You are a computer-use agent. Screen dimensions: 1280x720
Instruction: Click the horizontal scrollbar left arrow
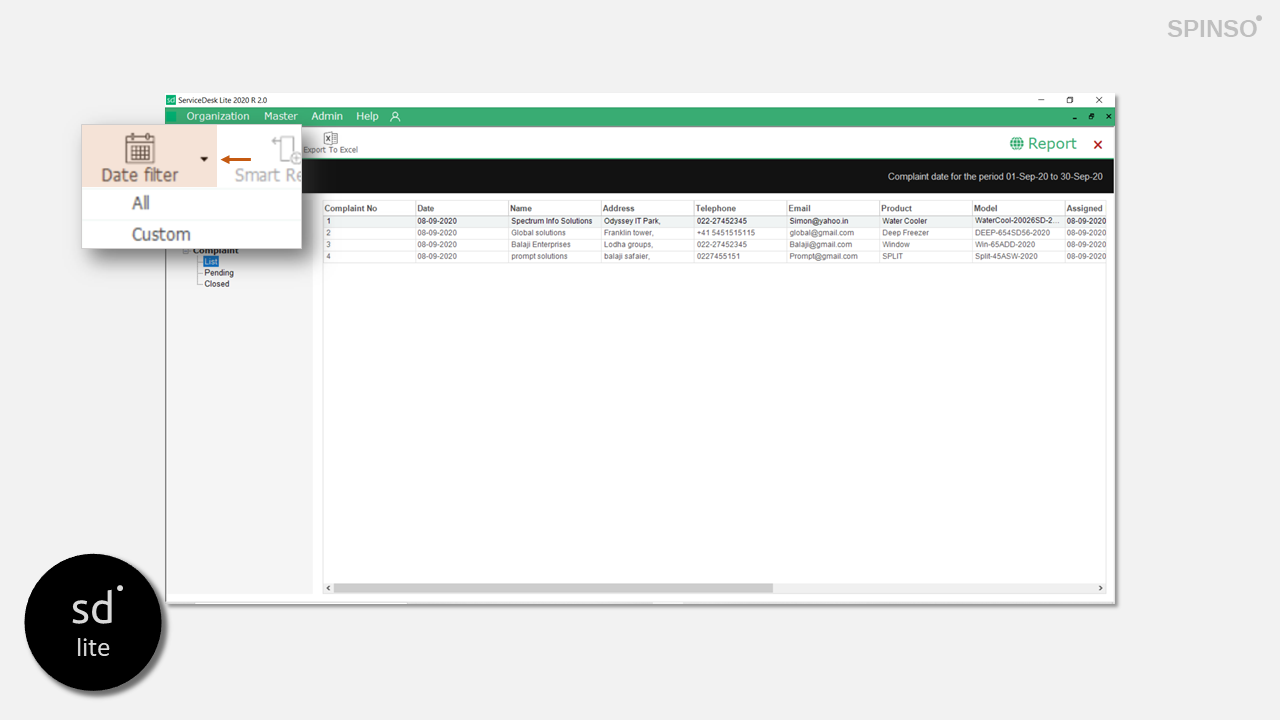pyautogui.click(x=329, y=588)
